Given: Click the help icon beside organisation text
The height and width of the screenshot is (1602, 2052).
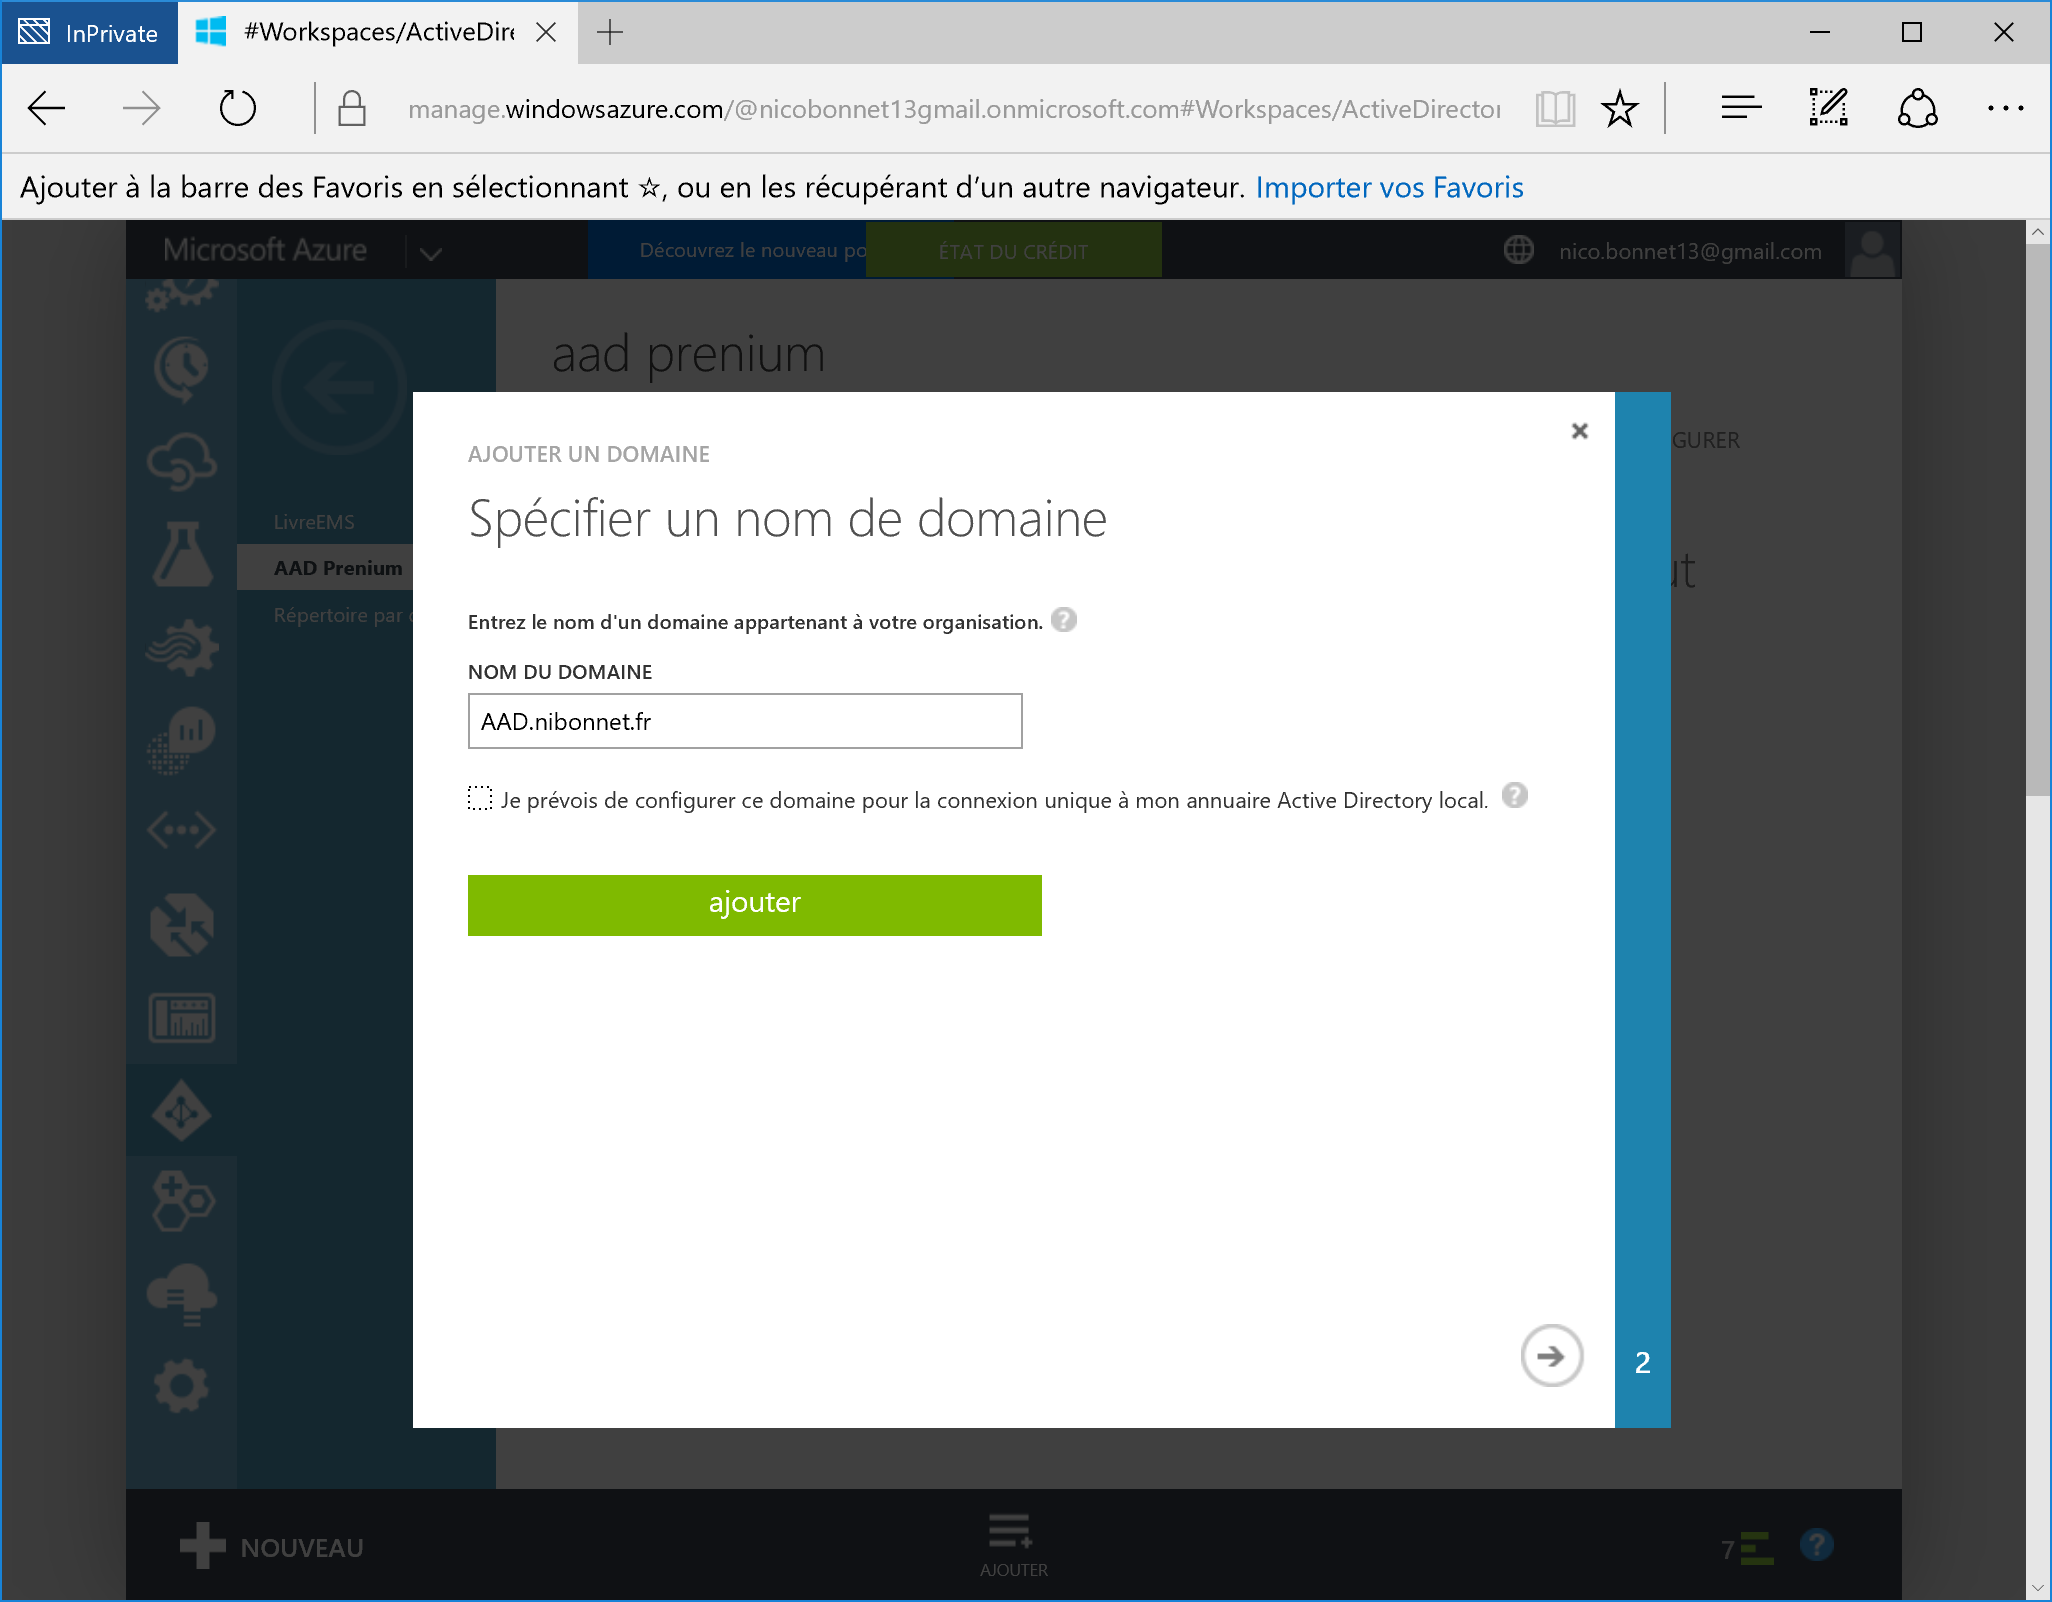Looking at the screenshot, I should 1064,620.
